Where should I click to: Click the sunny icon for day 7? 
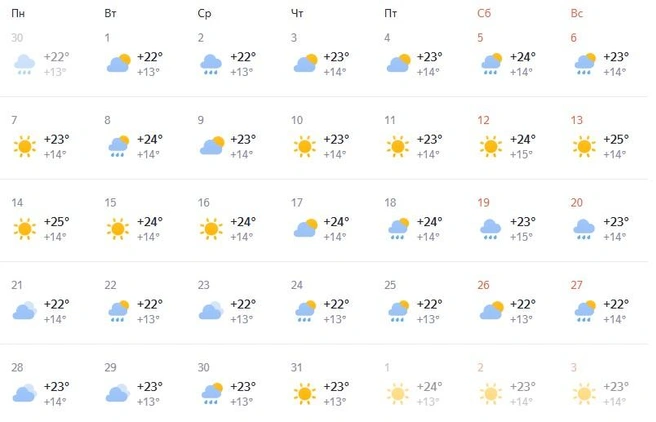[24, 146]
